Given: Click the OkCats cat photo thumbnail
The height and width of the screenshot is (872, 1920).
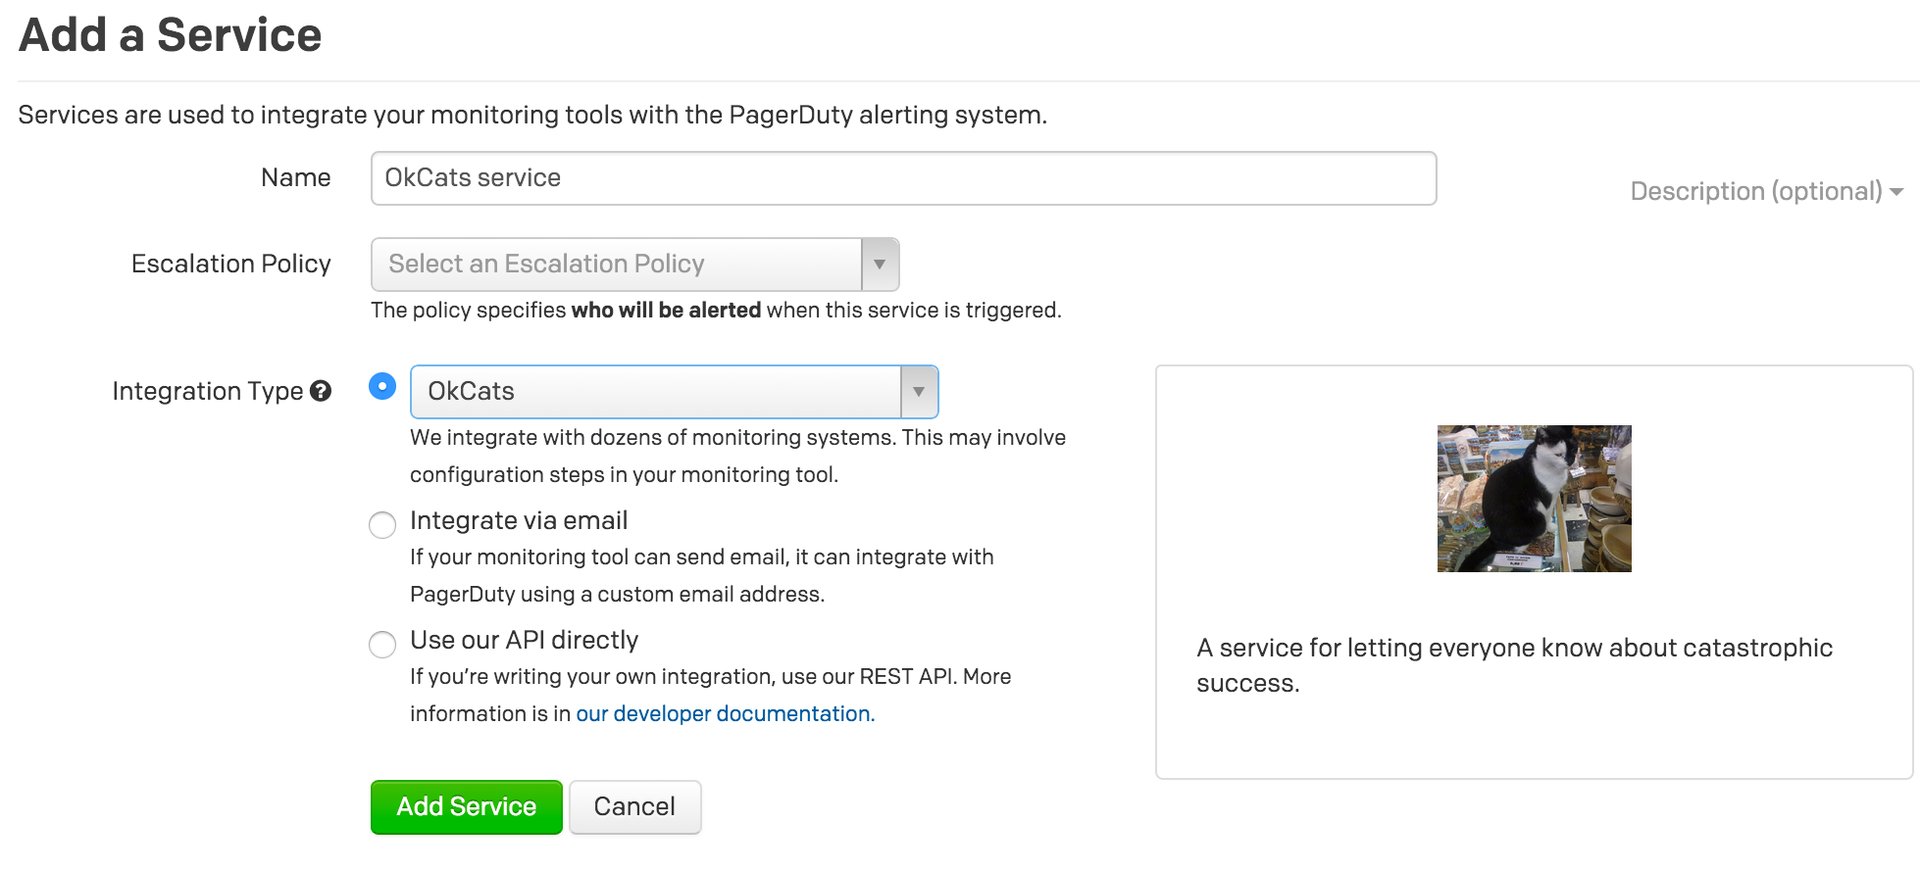Looking at the screenshot, I should tap(1533, 498).
